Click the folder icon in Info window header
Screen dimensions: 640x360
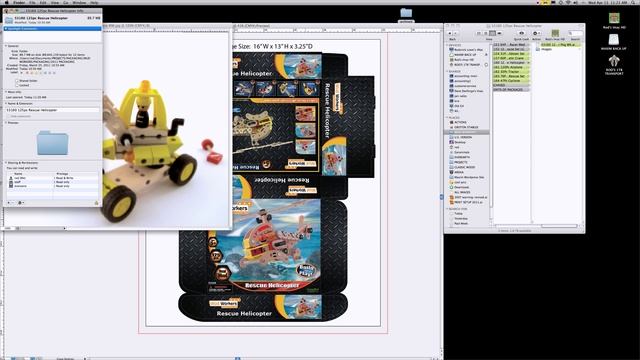9,20
